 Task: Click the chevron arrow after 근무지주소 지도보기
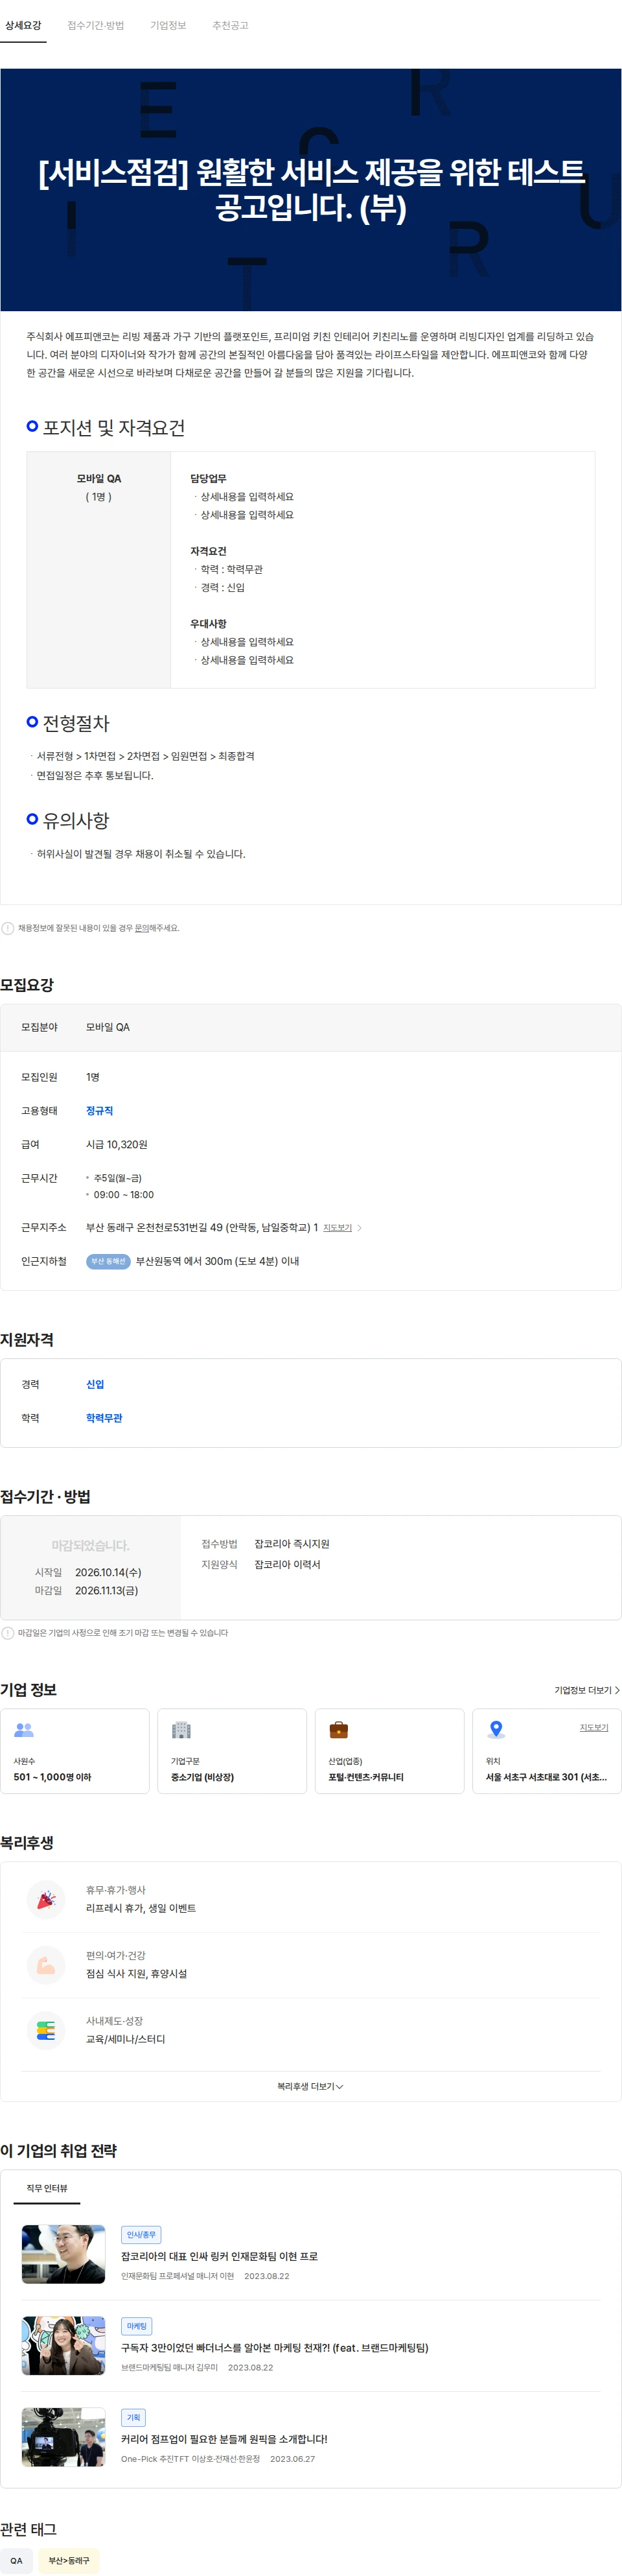[x=360, y=1228]
